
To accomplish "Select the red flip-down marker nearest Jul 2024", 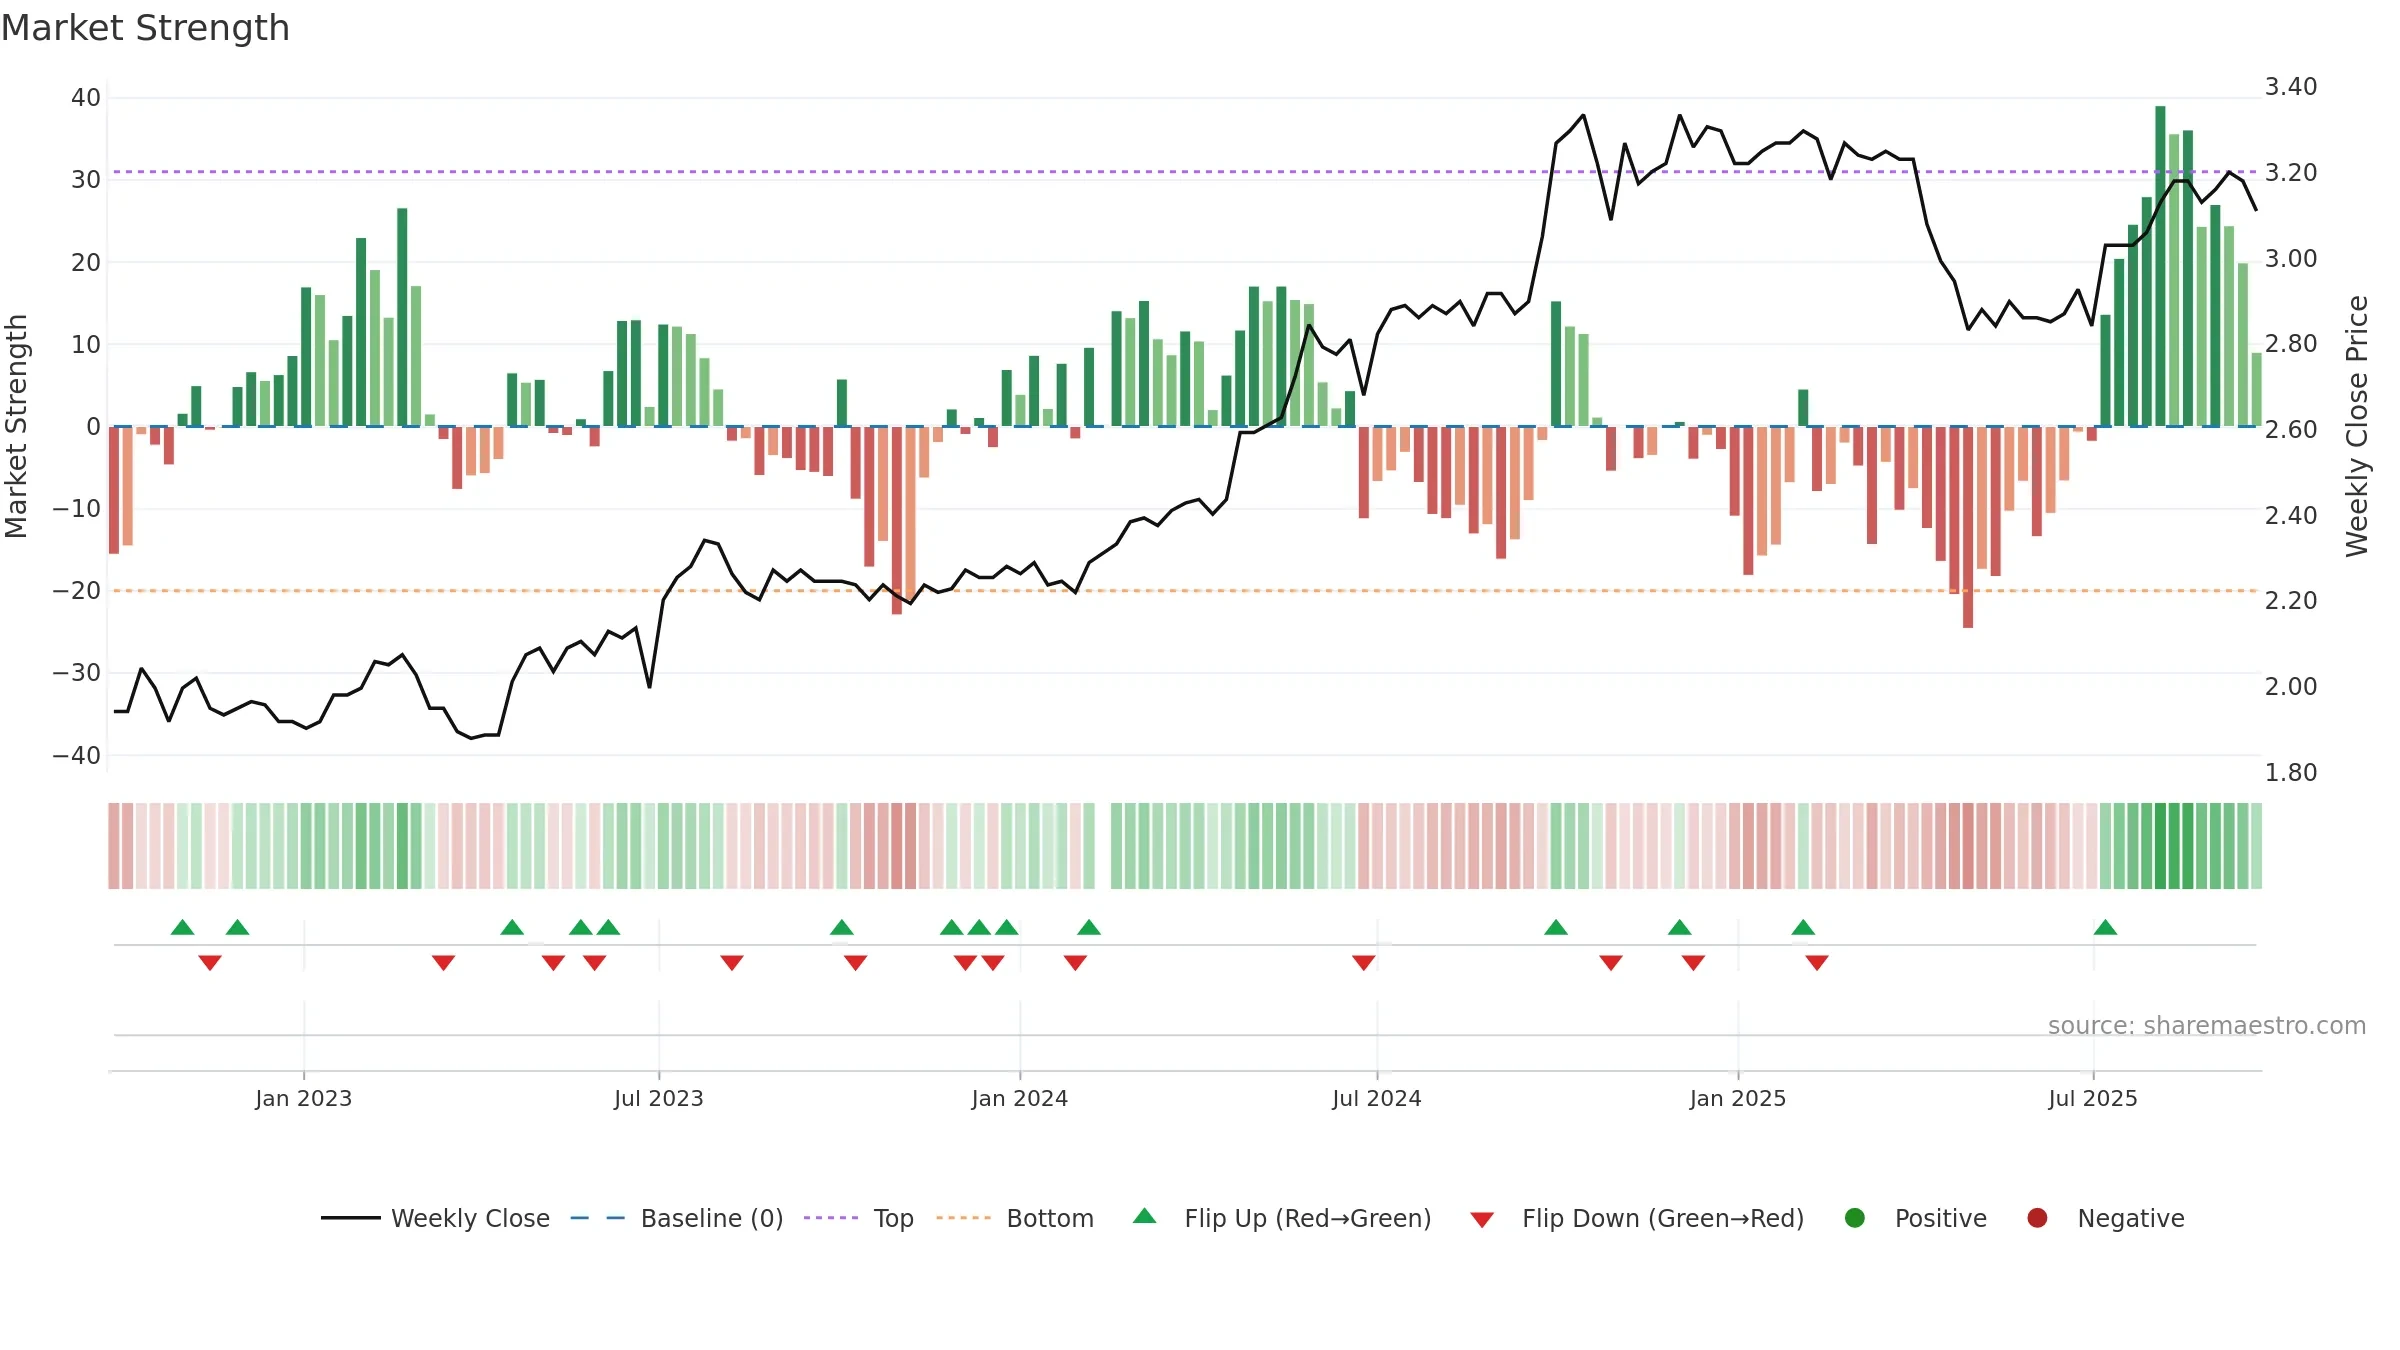I will coord(1364,963).
